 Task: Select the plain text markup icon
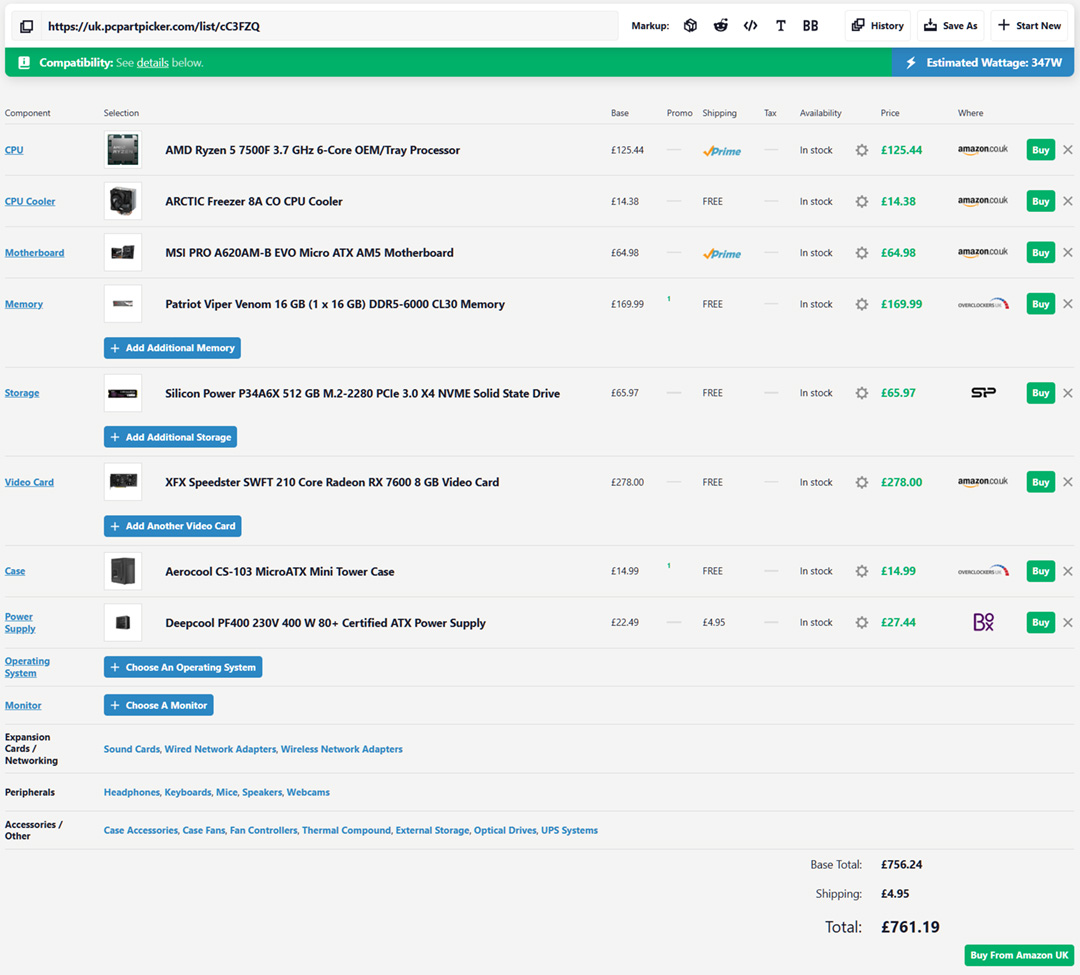click(x=780, y=25)
